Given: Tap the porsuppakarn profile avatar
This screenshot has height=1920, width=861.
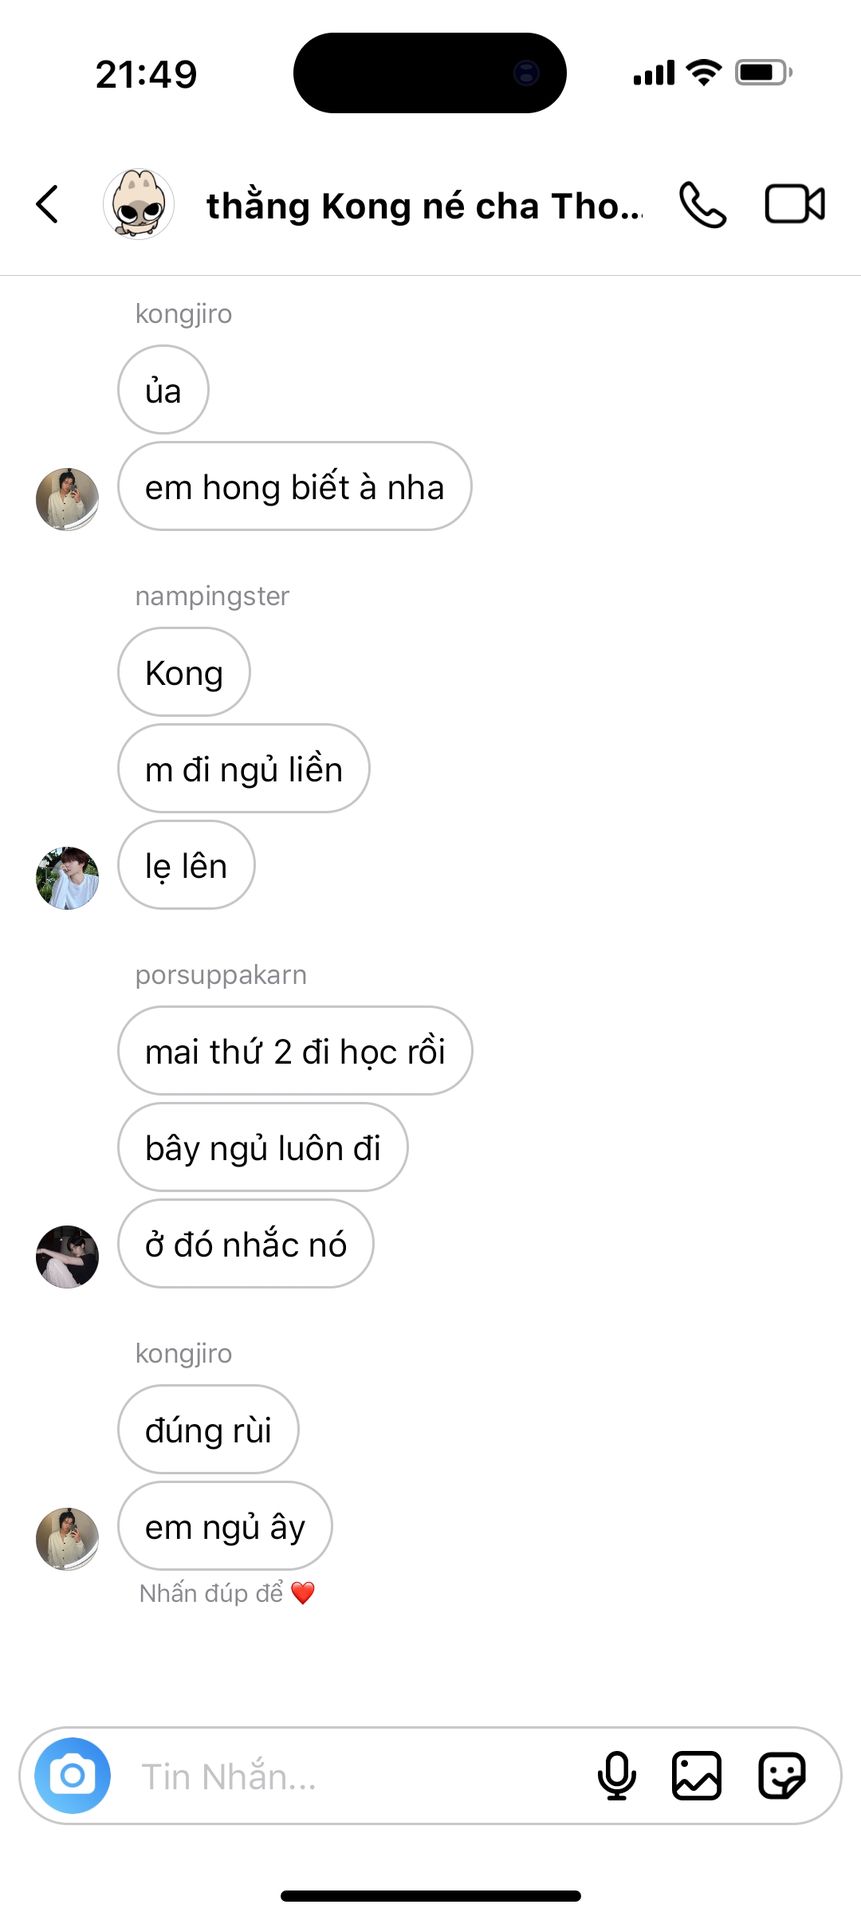Looking at the screenshot, I should 67,1257.
